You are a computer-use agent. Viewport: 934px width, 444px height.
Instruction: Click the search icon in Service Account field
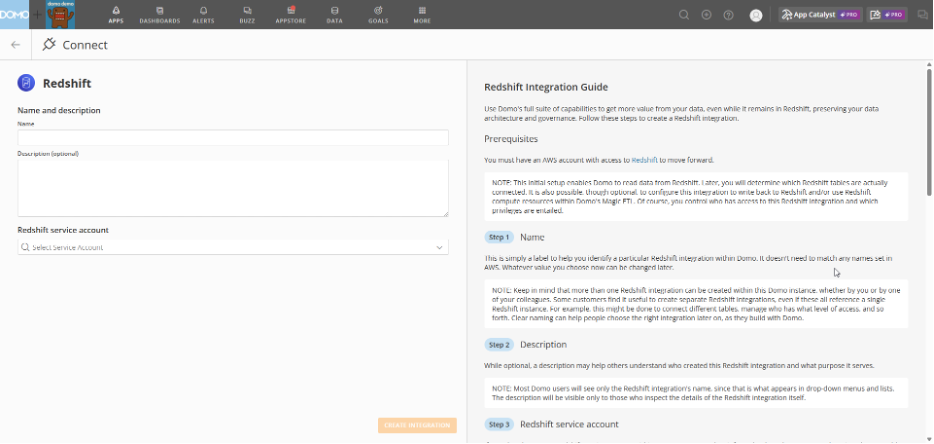tap(25, 247)
